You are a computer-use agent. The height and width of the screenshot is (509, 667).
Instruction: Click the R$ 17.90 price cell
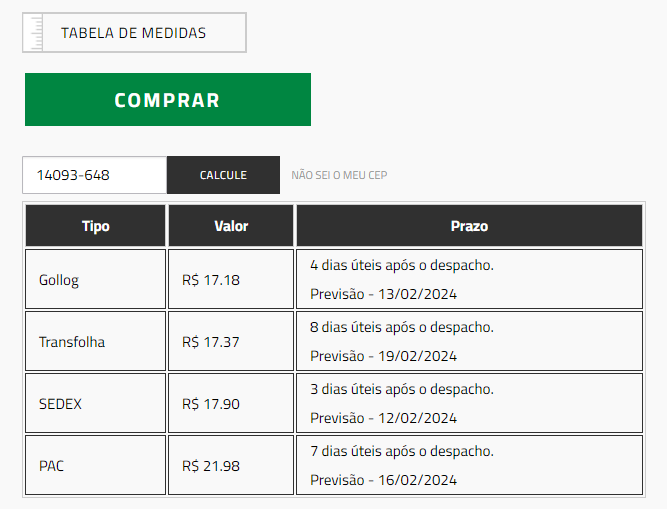pyautogui.click(x=231, y=404)
